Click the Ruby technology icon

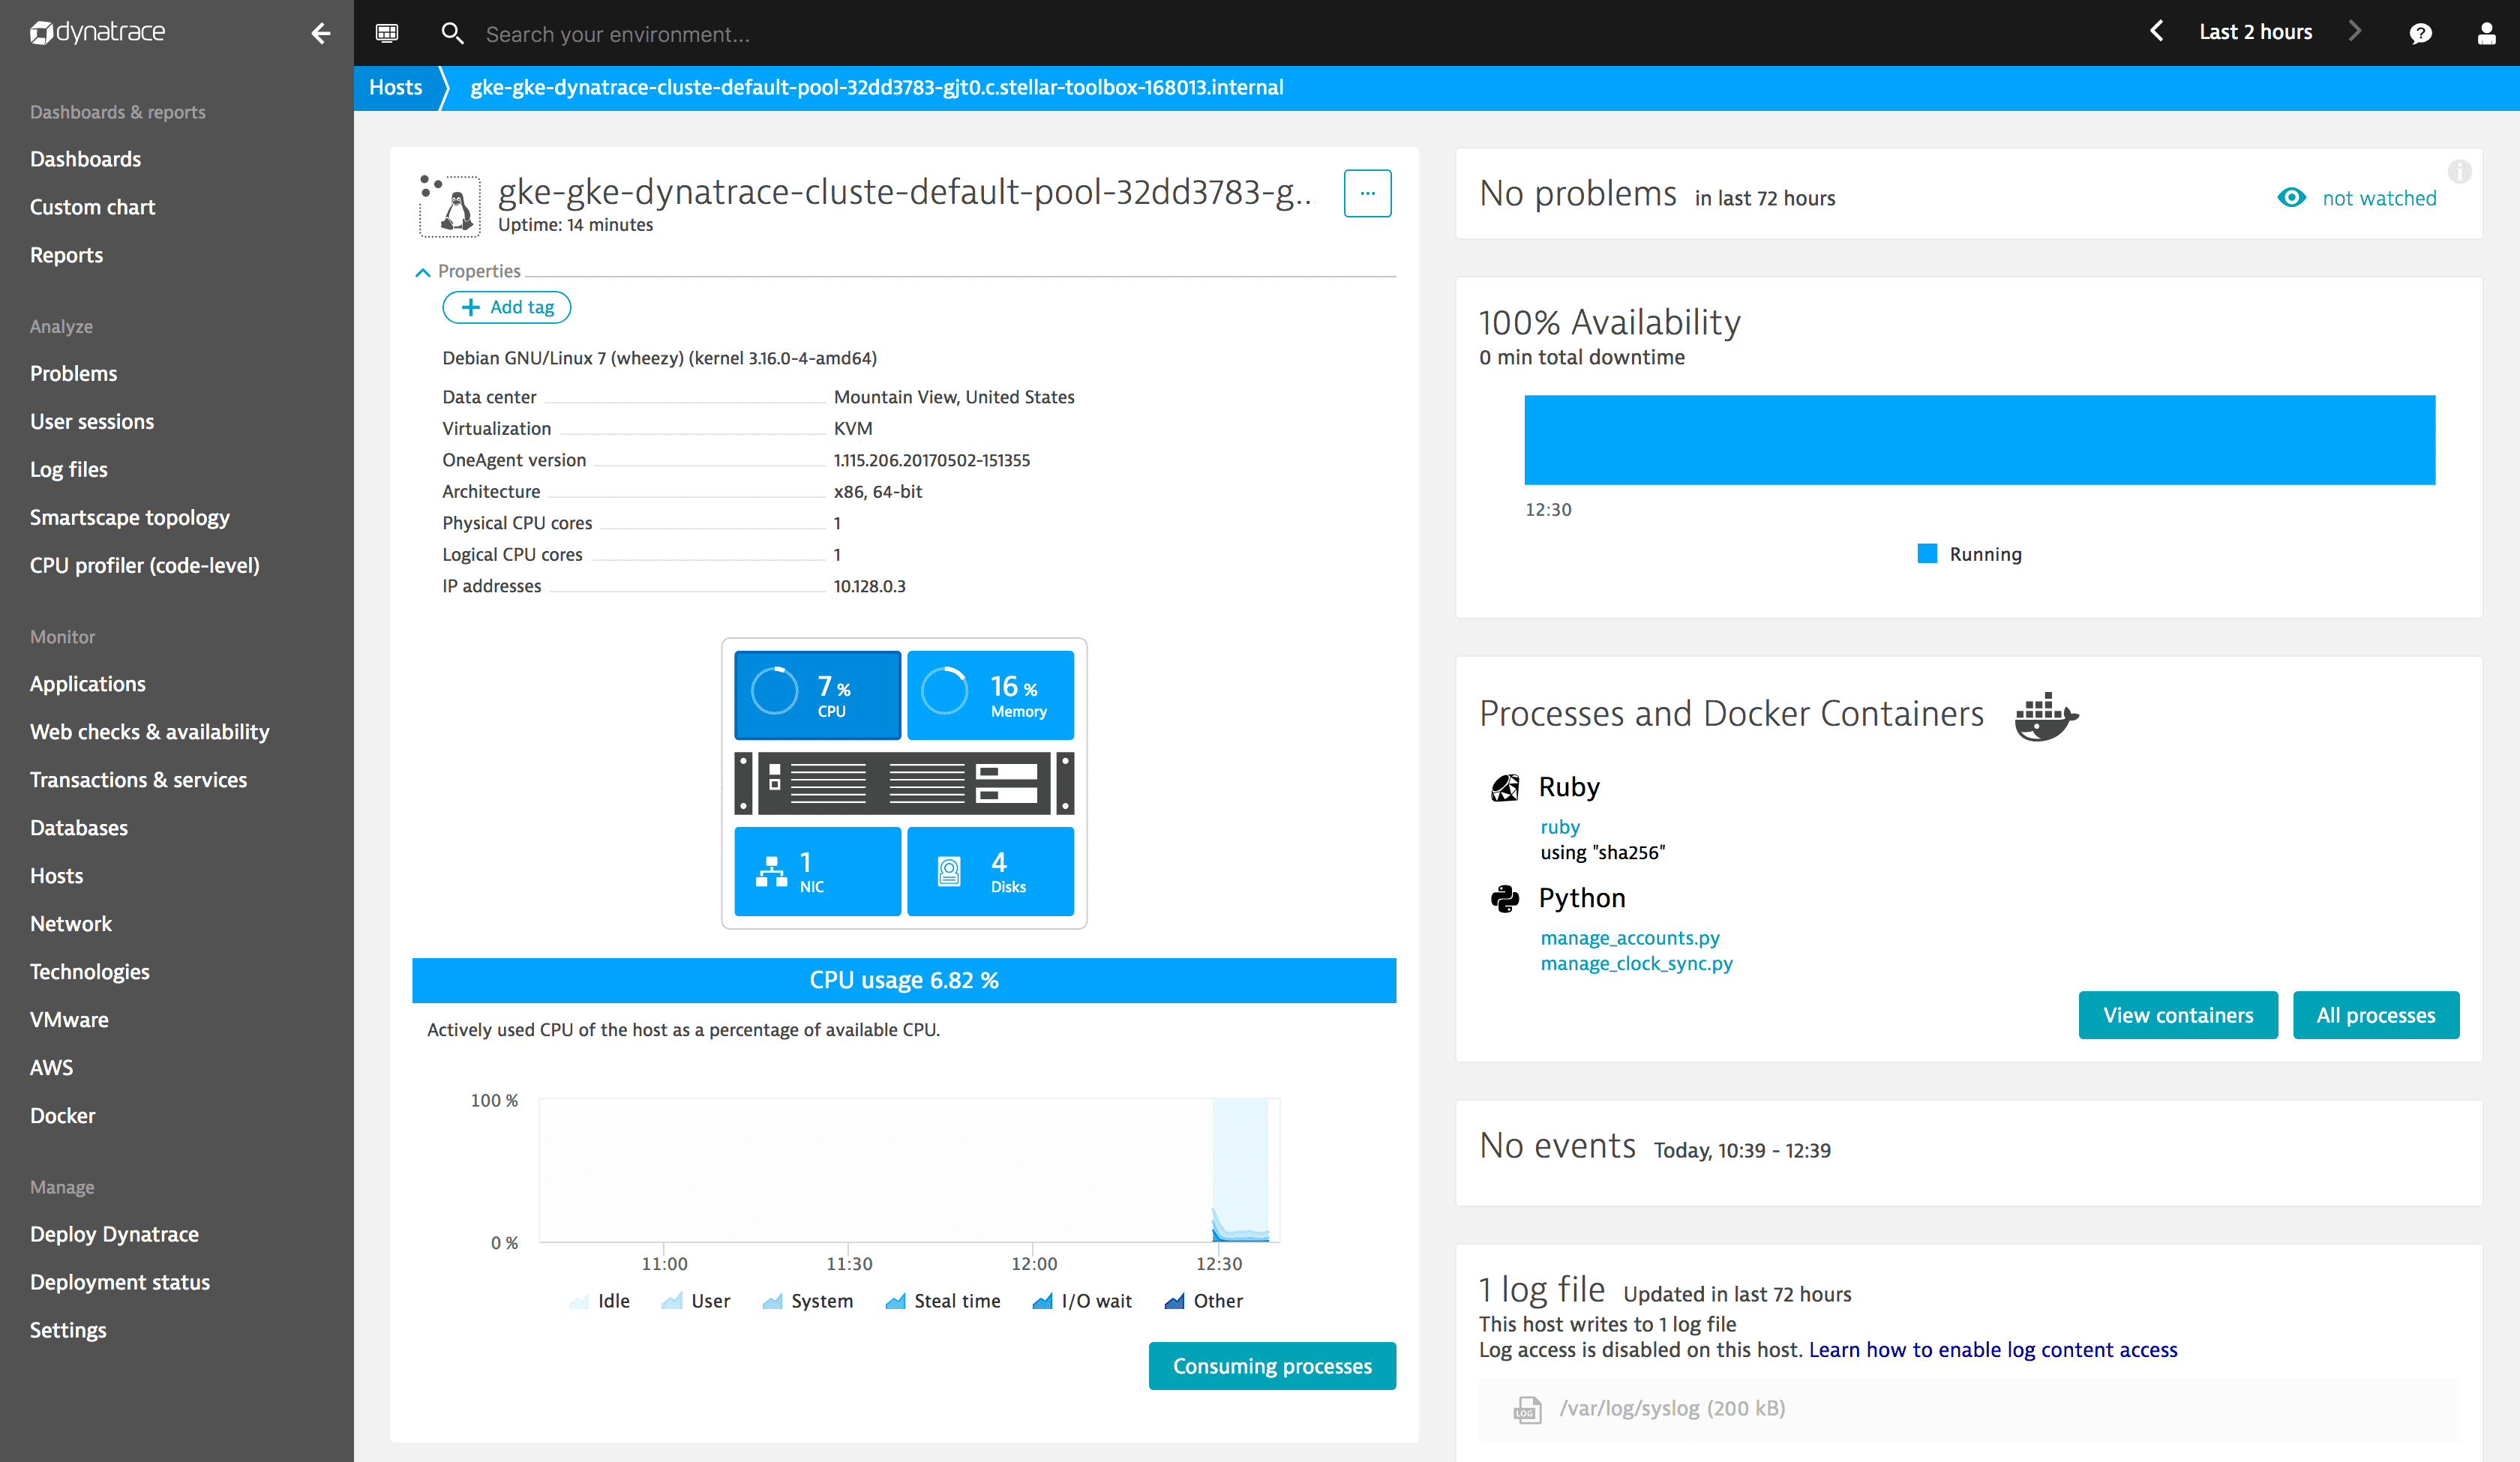pyautogui.click(x=1504, y=788)
